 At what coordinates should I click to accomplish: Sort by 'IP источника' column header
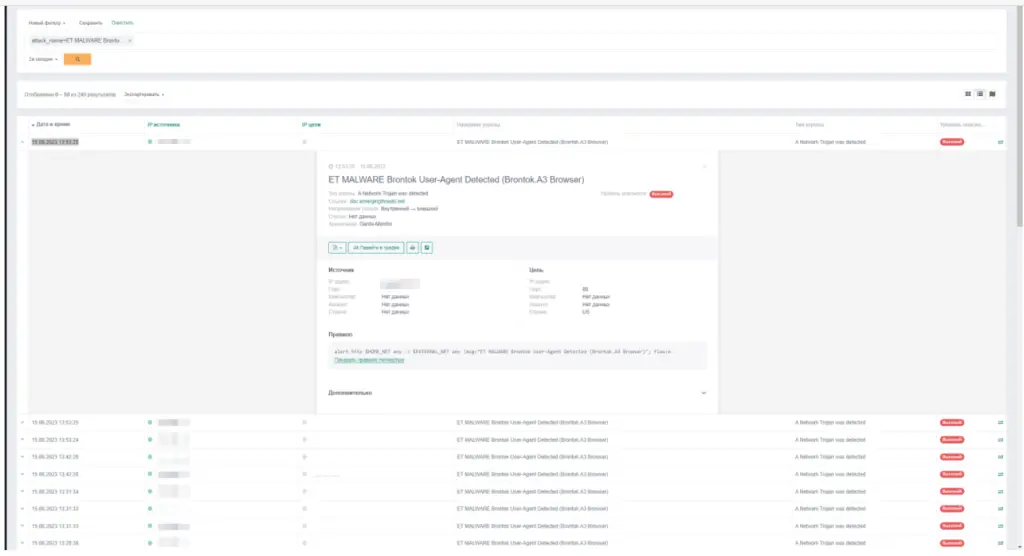point(163,124)
